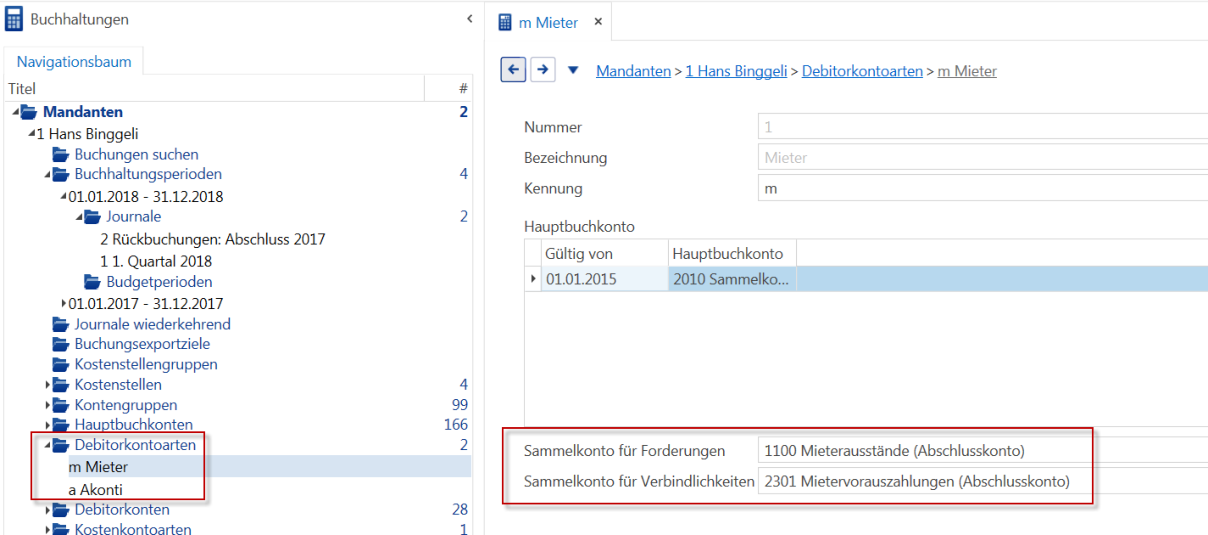Collapse the Debitorkontoarten node
This screenshot has width=1208, height=535.
pyautogui.click(x=48, y=445)
